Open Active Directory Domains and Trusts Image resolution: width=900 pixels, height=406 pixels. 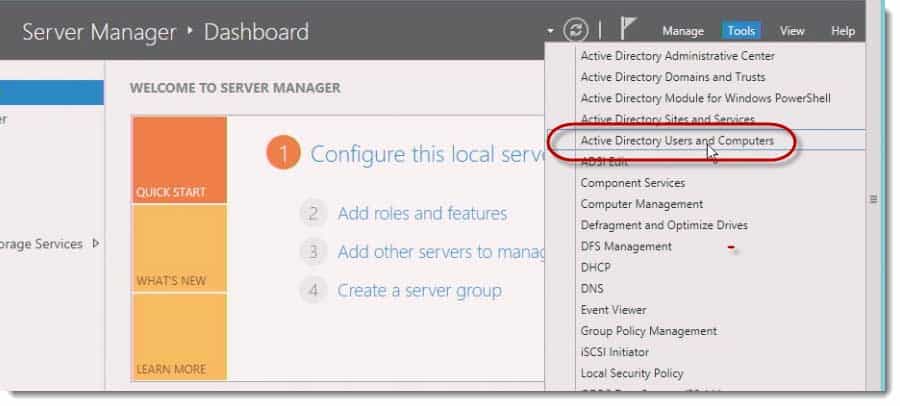click(x=673, y=77)
